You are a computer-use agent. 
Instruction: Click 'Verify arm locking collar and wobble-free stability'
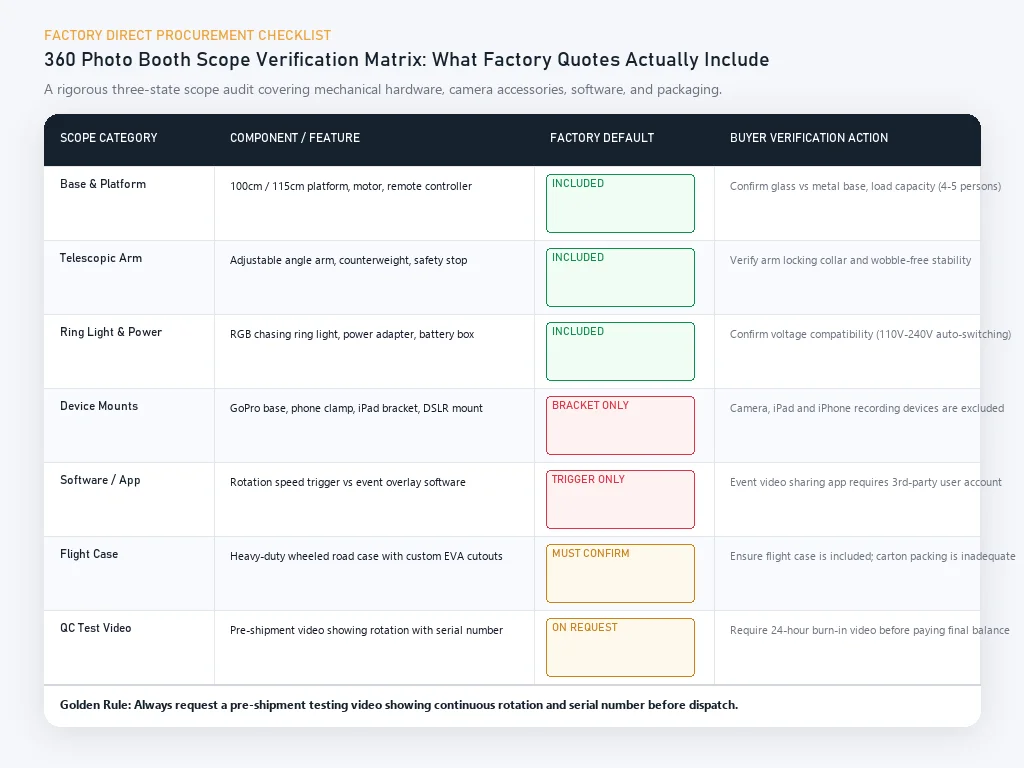coord(850,260)
